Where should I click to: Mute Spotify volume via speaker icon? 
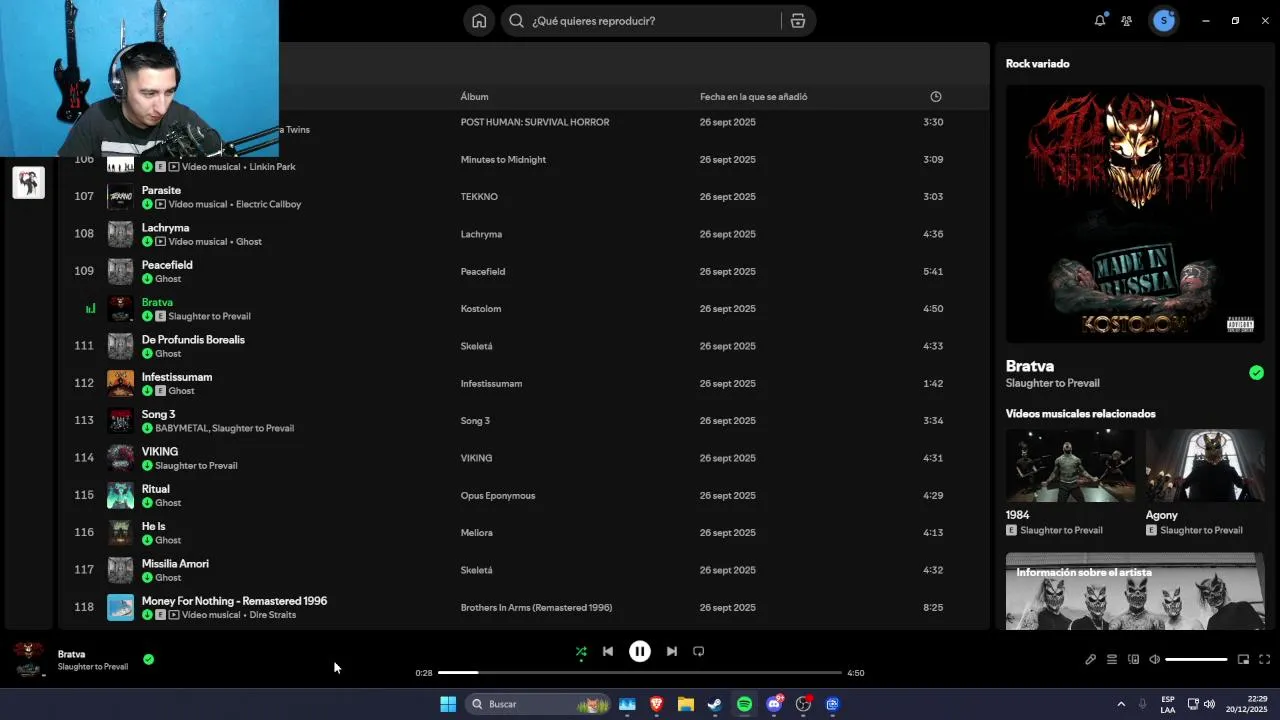[x=1155, y=659]
